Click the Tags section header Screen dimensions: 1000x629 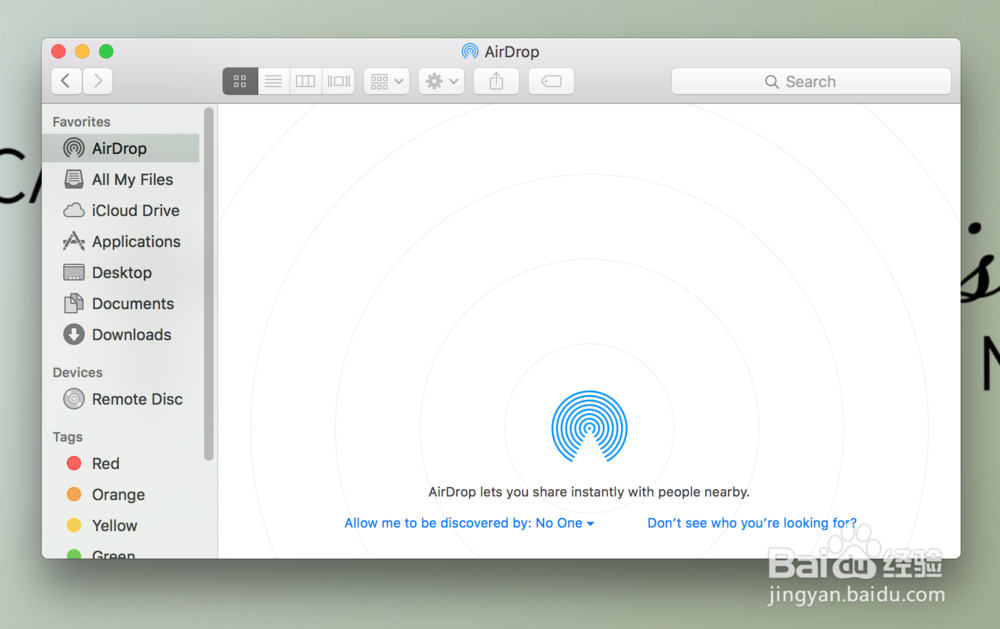coord(68,437)
